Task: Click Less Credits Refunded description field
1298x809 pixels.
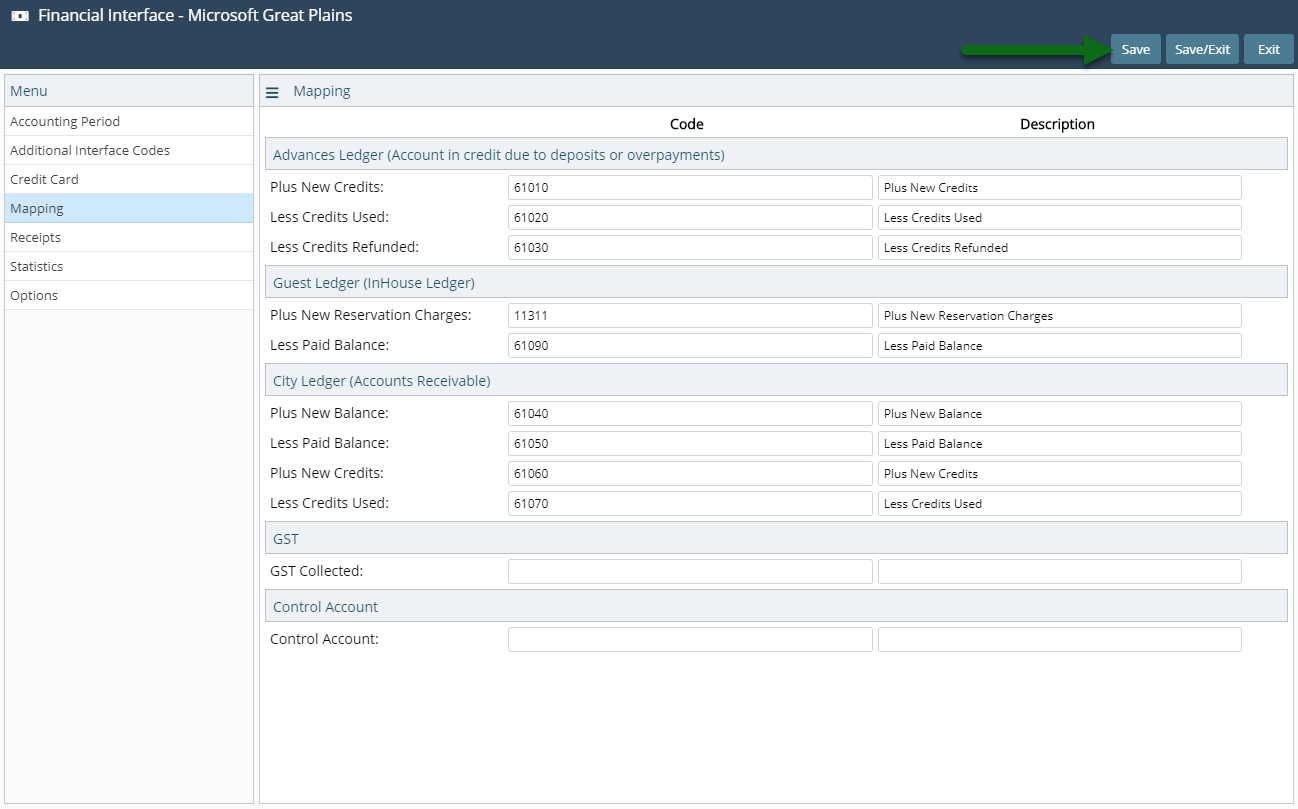Action: 1060,247
